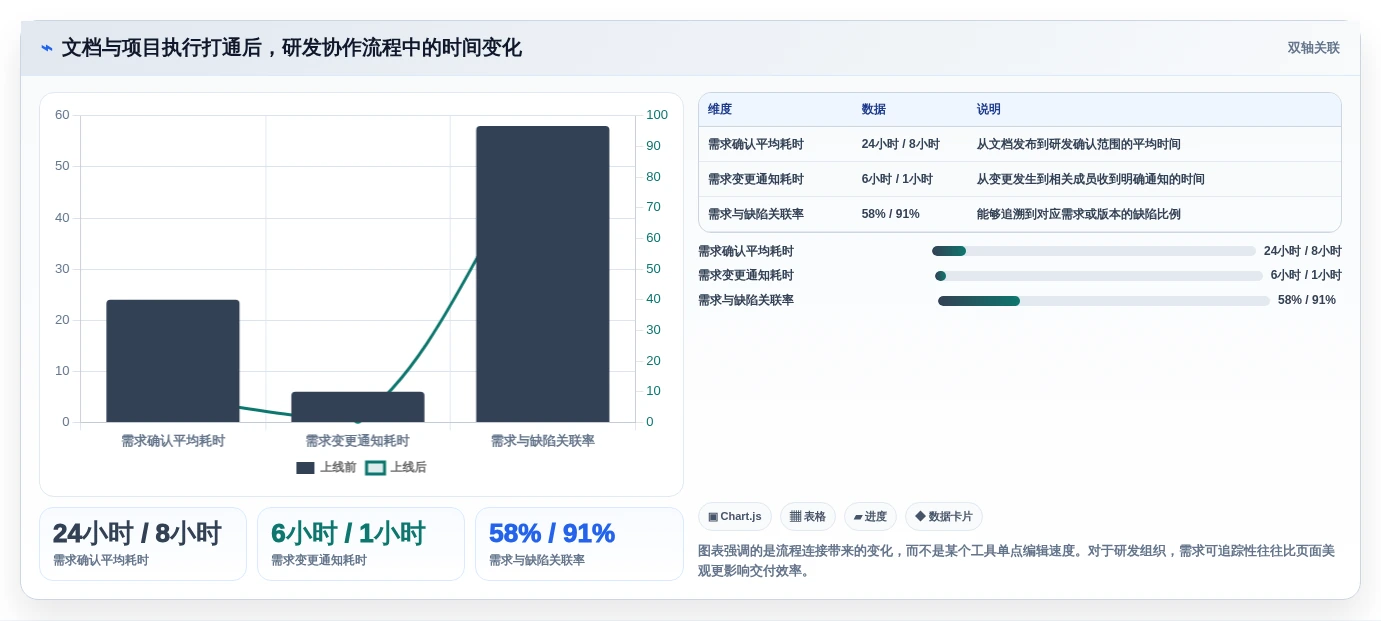The width and height of the screenshot is (1381, 621).
Task: Click the 数据卡片 tag chip
Action: pos(944,517)
